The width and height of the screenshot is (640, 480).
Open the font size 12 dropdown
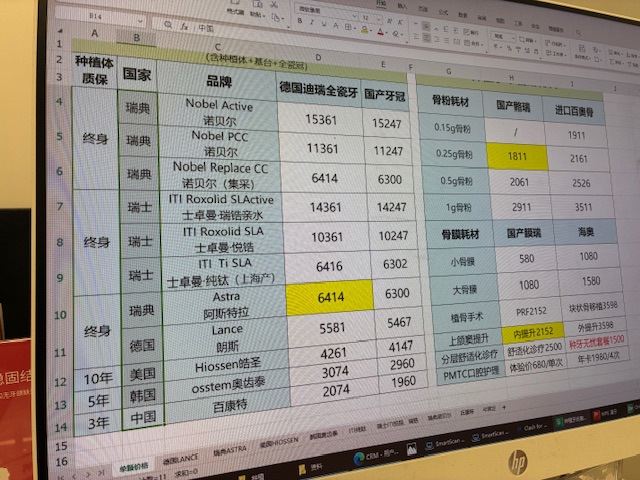coord(379,19)
